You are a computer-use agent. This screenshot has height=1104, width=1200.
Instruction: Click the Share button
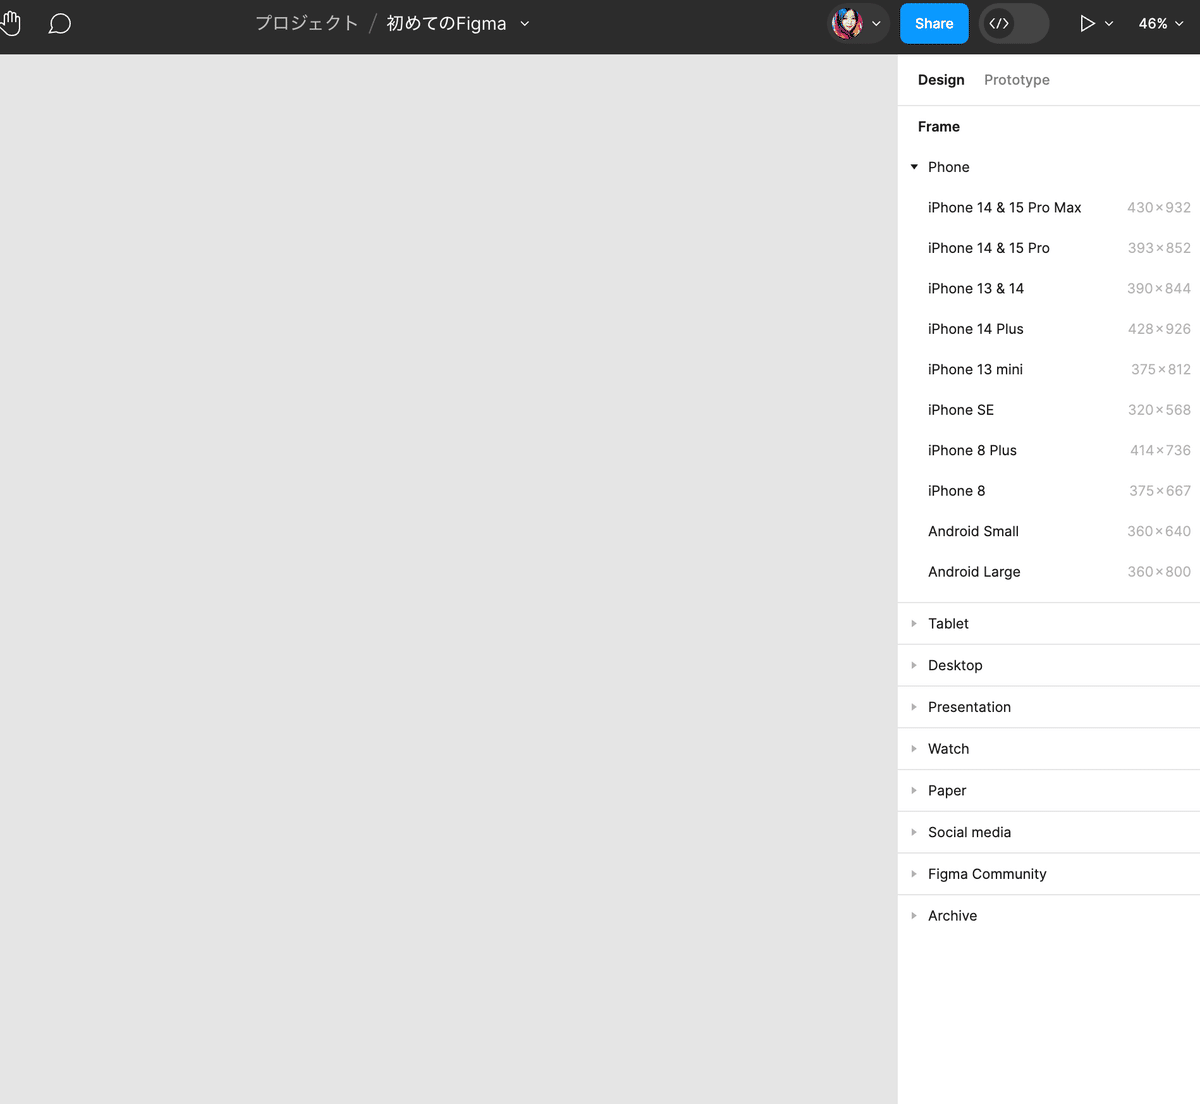[x=934, y=23]
